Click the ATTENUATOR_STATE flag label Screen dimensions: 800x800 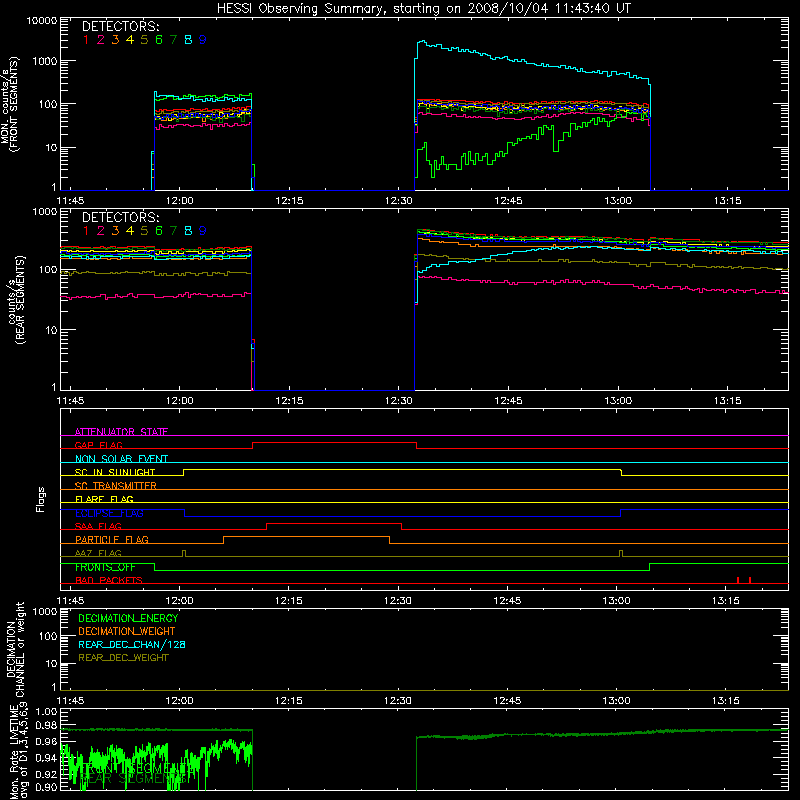(121, 432)
